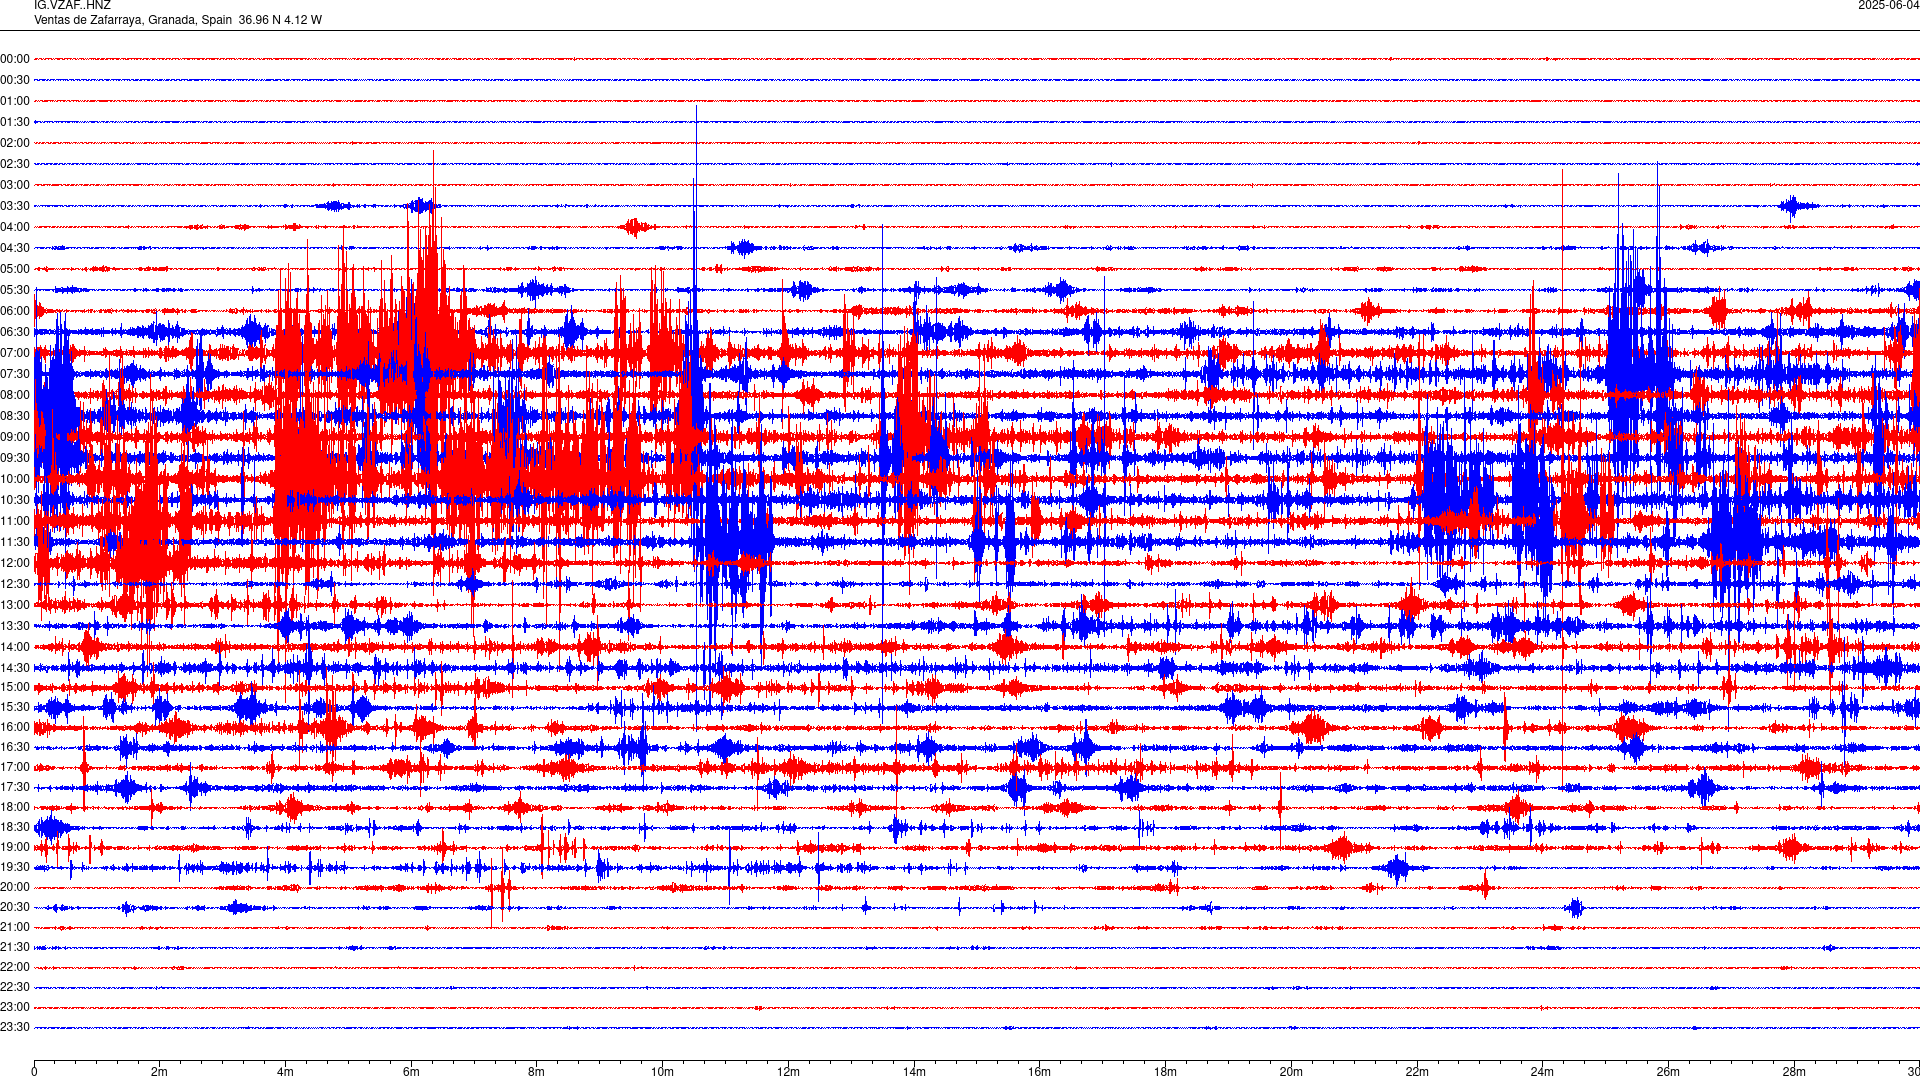Select the 23:00 time row label
The width and height of the screenshot is (1920, 1080).
pyautogui.click(x=15, y=1007)
